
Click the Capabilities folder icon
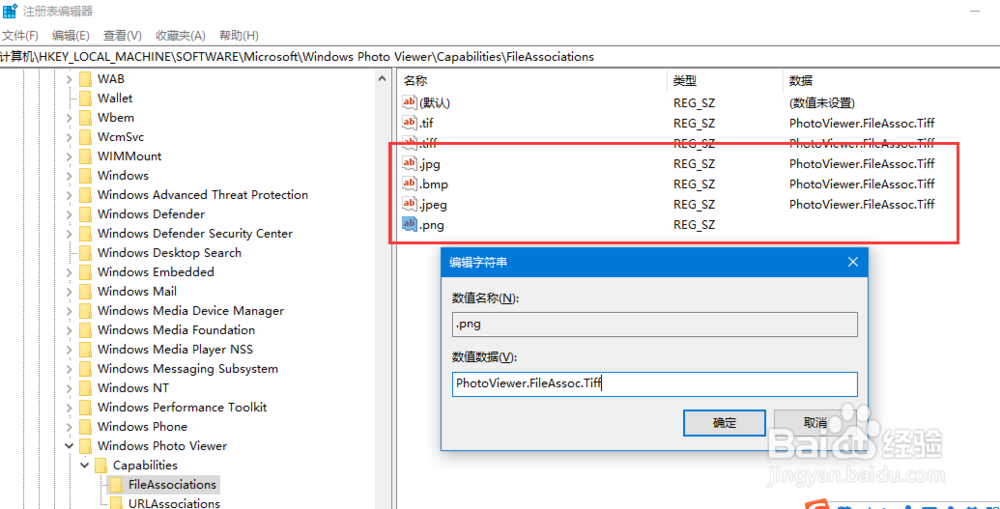pyautogui.click(x=101, y=465)
